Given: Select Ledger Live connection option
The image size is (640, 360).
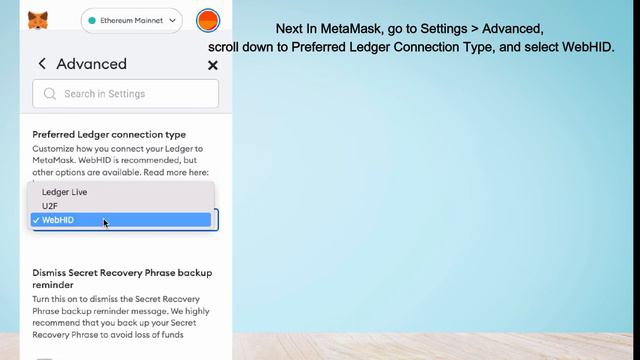Looking at the screenshot, I should pos(121,192).
